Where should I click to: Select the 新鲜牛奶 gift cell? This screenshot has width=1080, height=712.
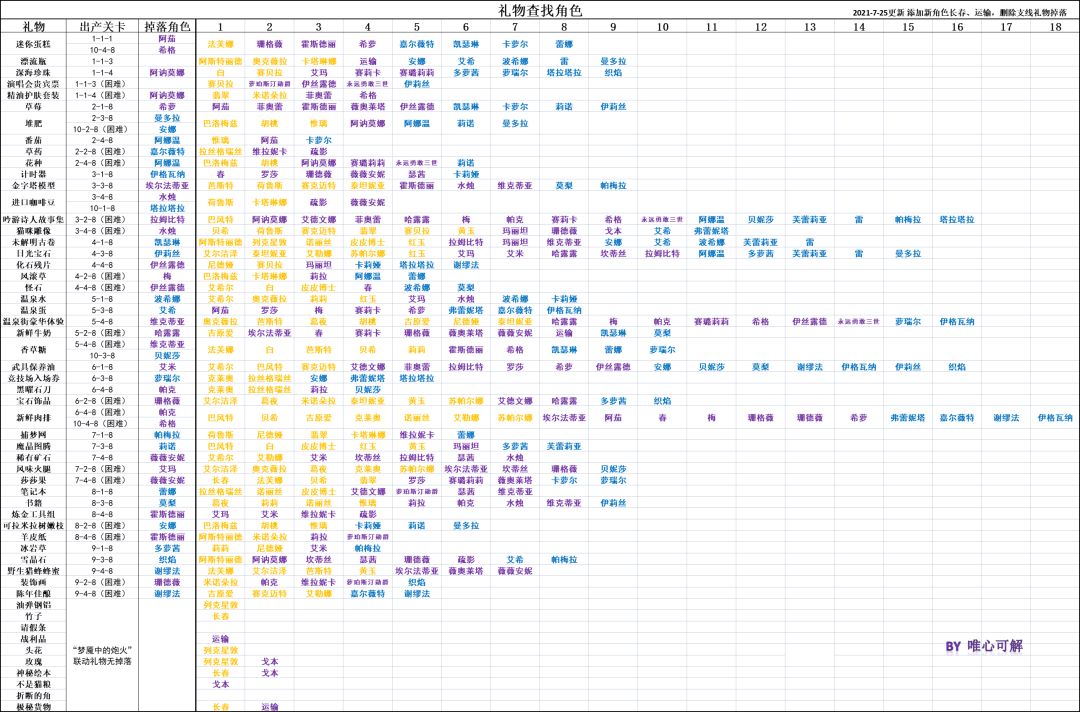pyautogui.click(x=34, y=333)
